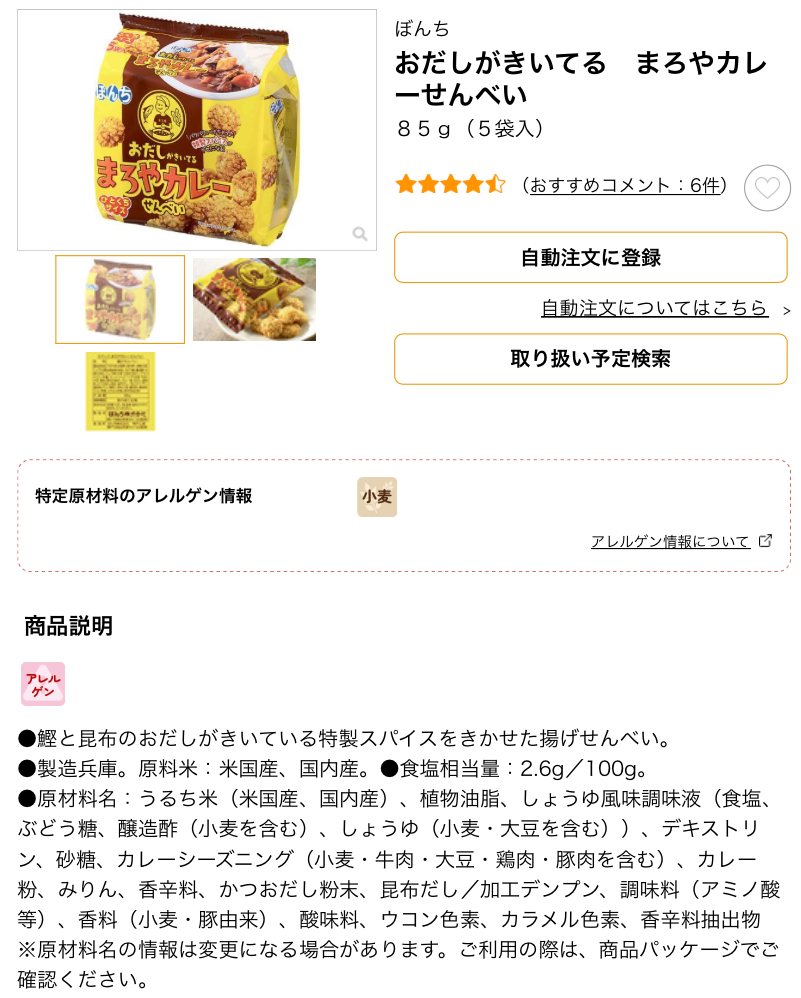Click the main product image

click(x=197, y=130)
